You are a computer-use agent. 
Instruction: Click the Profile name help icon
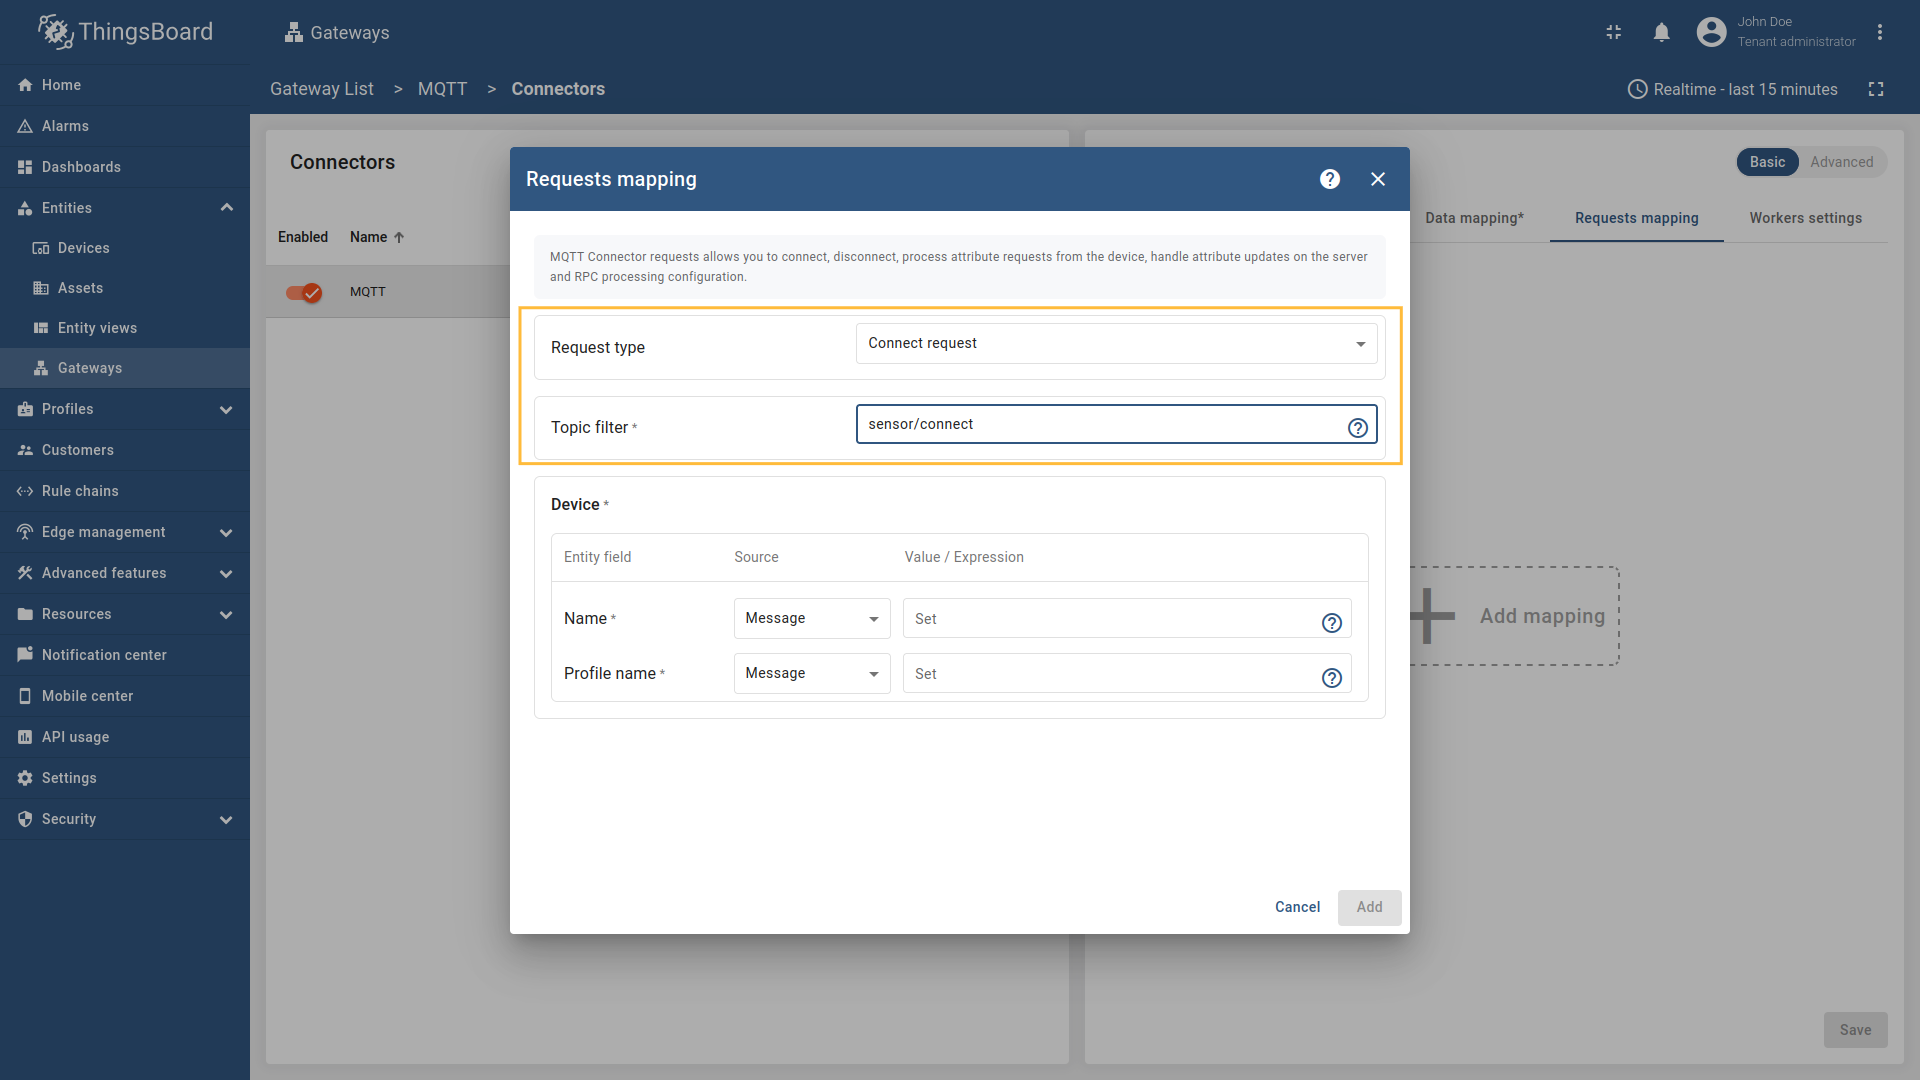pyautogui.click(x=1332, y=678)
